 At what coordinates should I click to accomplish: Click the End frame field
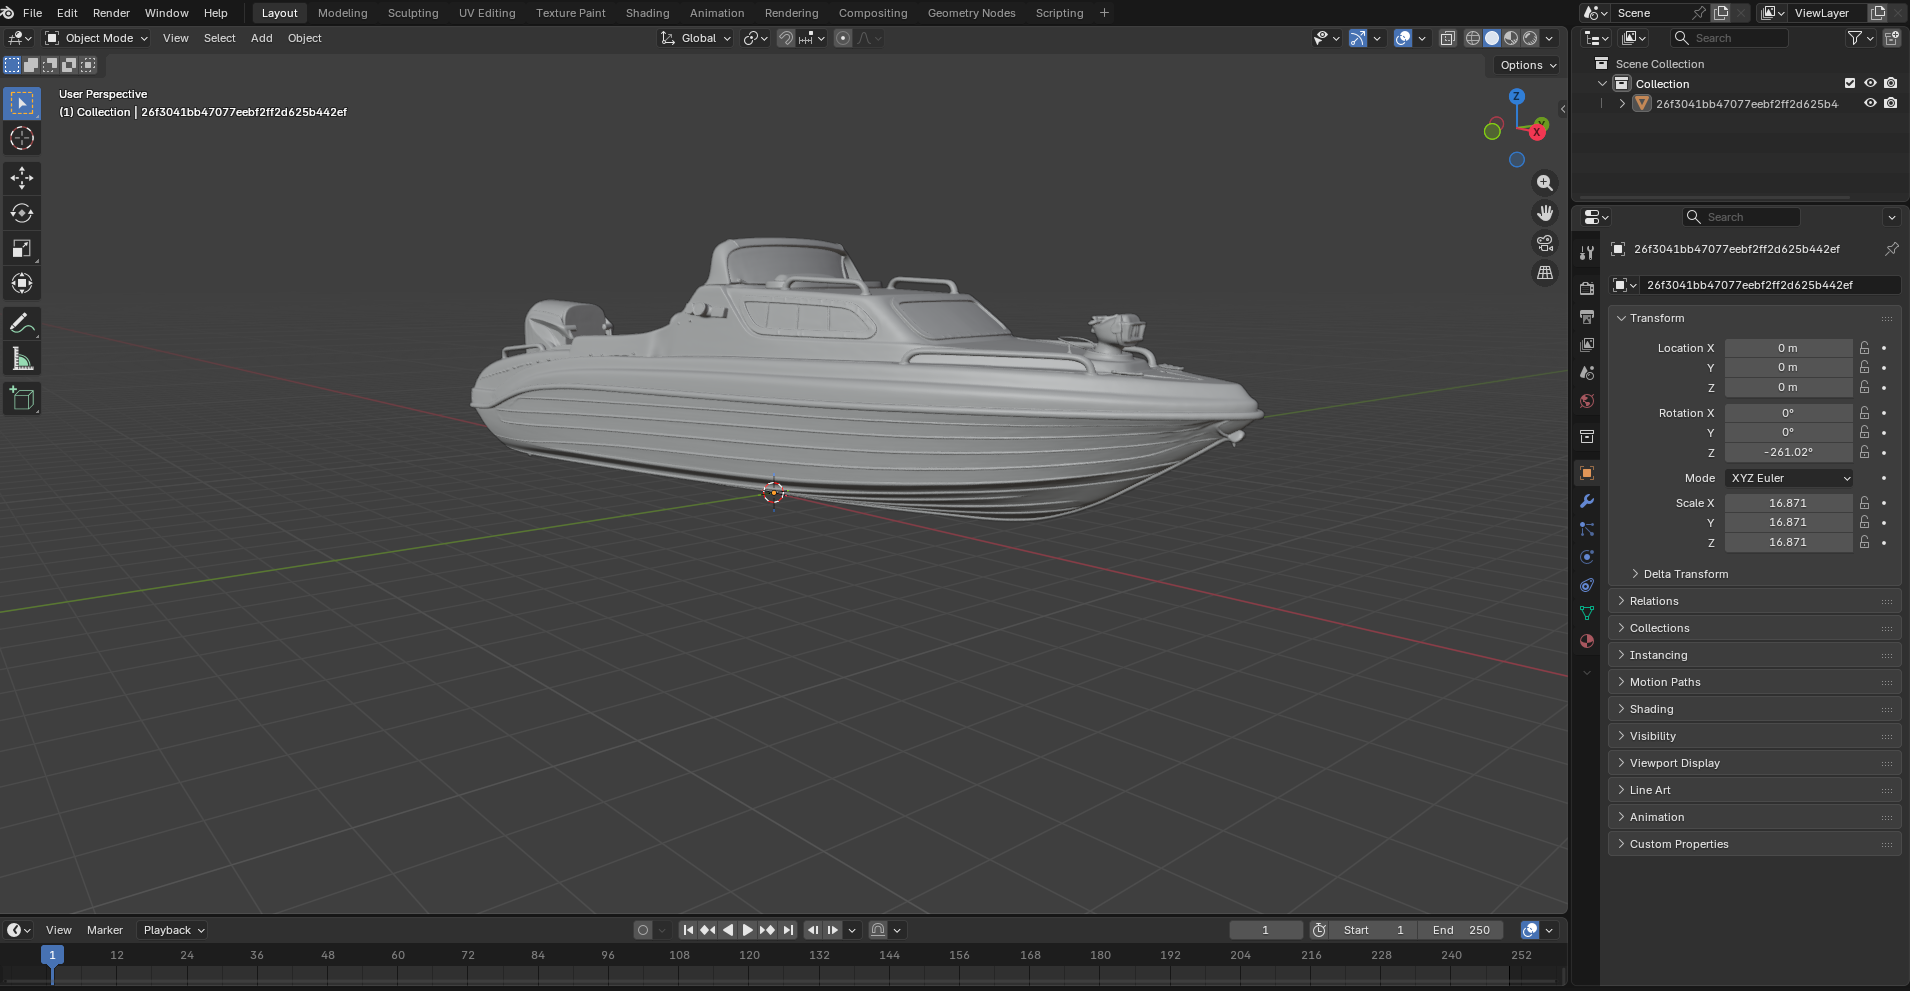click(x=1461, y=930)
